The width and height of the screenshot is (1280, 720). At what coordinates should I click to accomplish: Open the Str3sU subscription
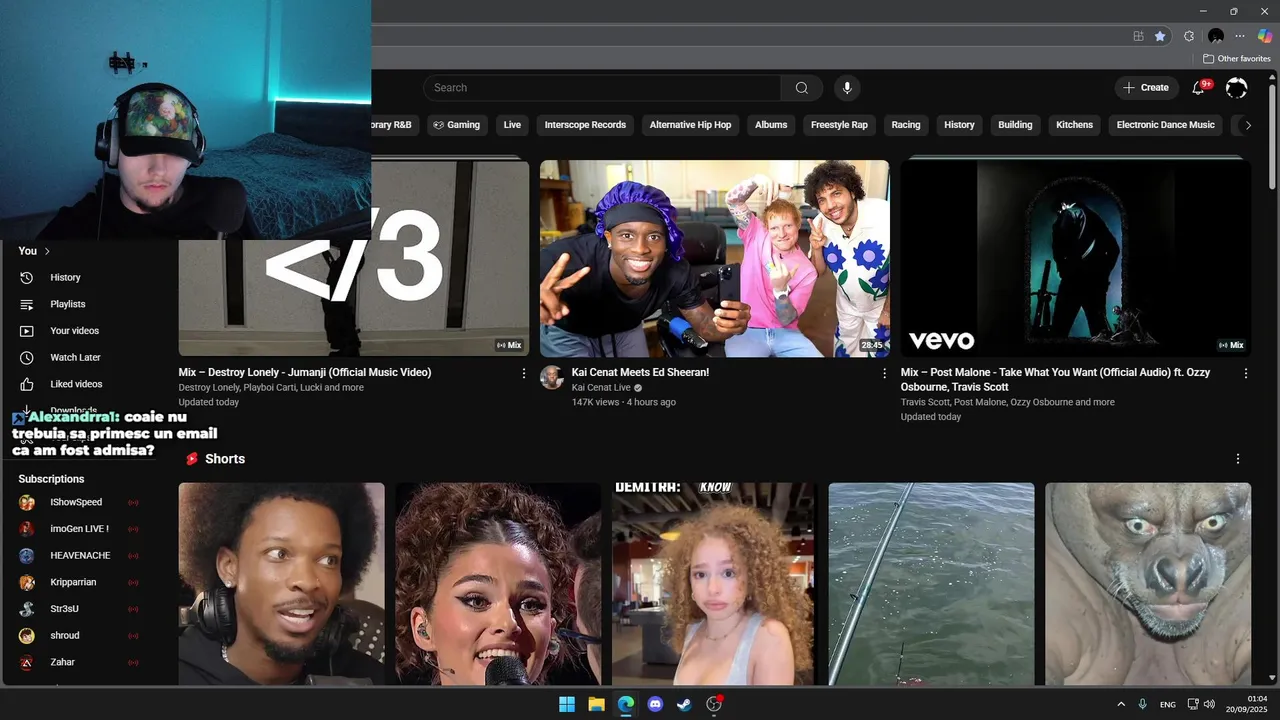pyautogui.click(x=64, y=609)
